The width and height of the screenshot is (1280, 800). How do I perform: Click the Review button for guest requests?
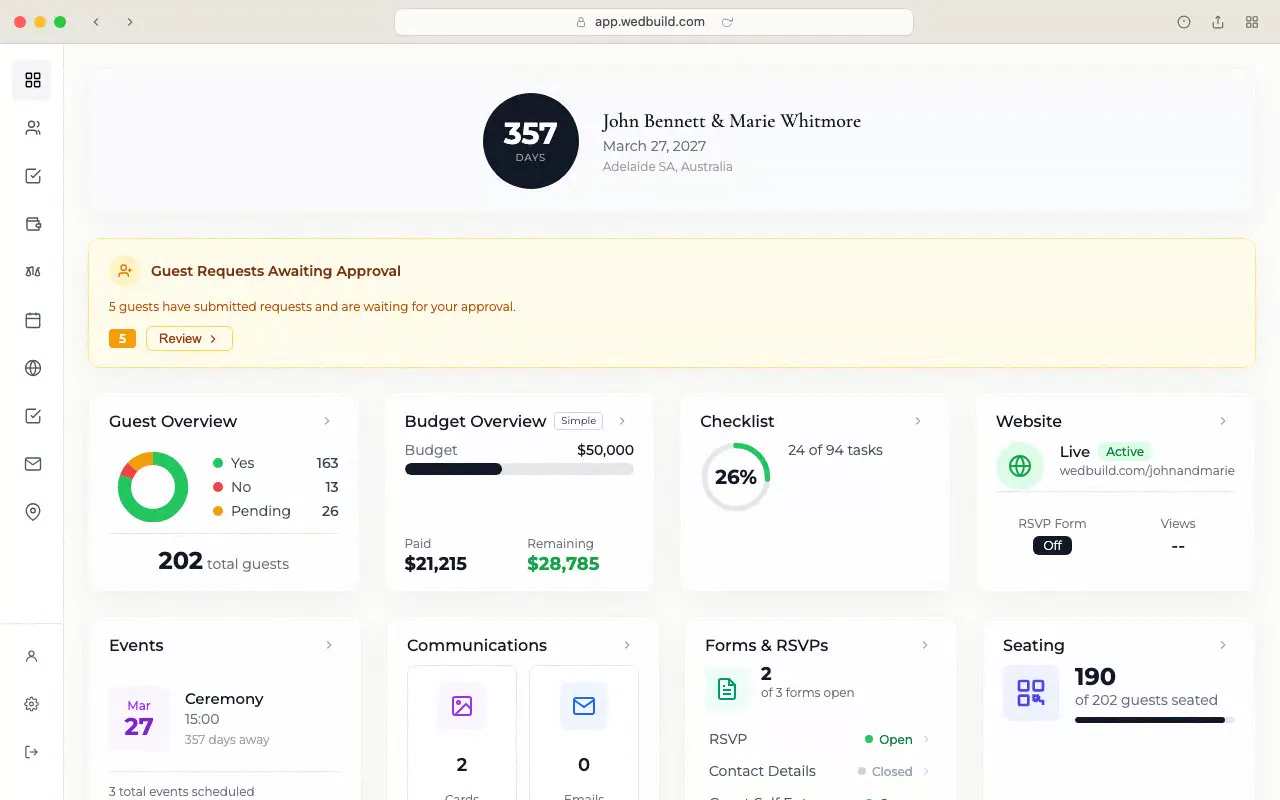pyautogui.click(x=189, y=339)
